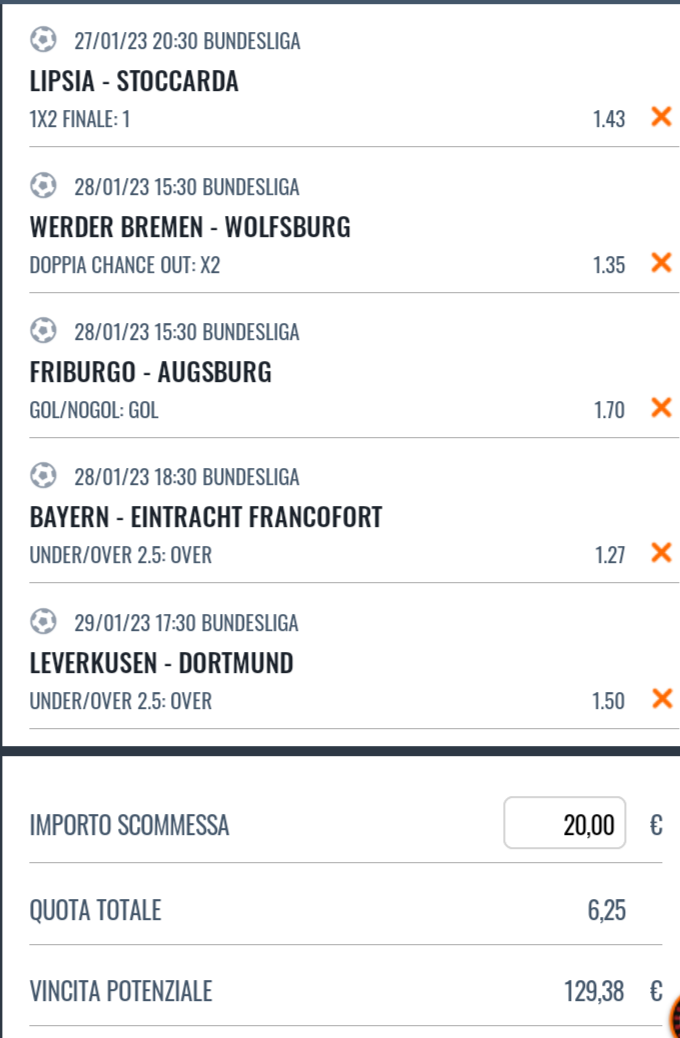Open the Friburgo - Augsburg match title

150,373
